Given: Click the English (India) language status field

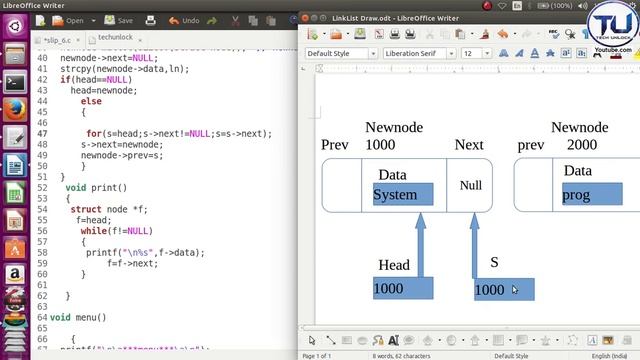Looking at the screenshot, I should [x=609, y=356].
